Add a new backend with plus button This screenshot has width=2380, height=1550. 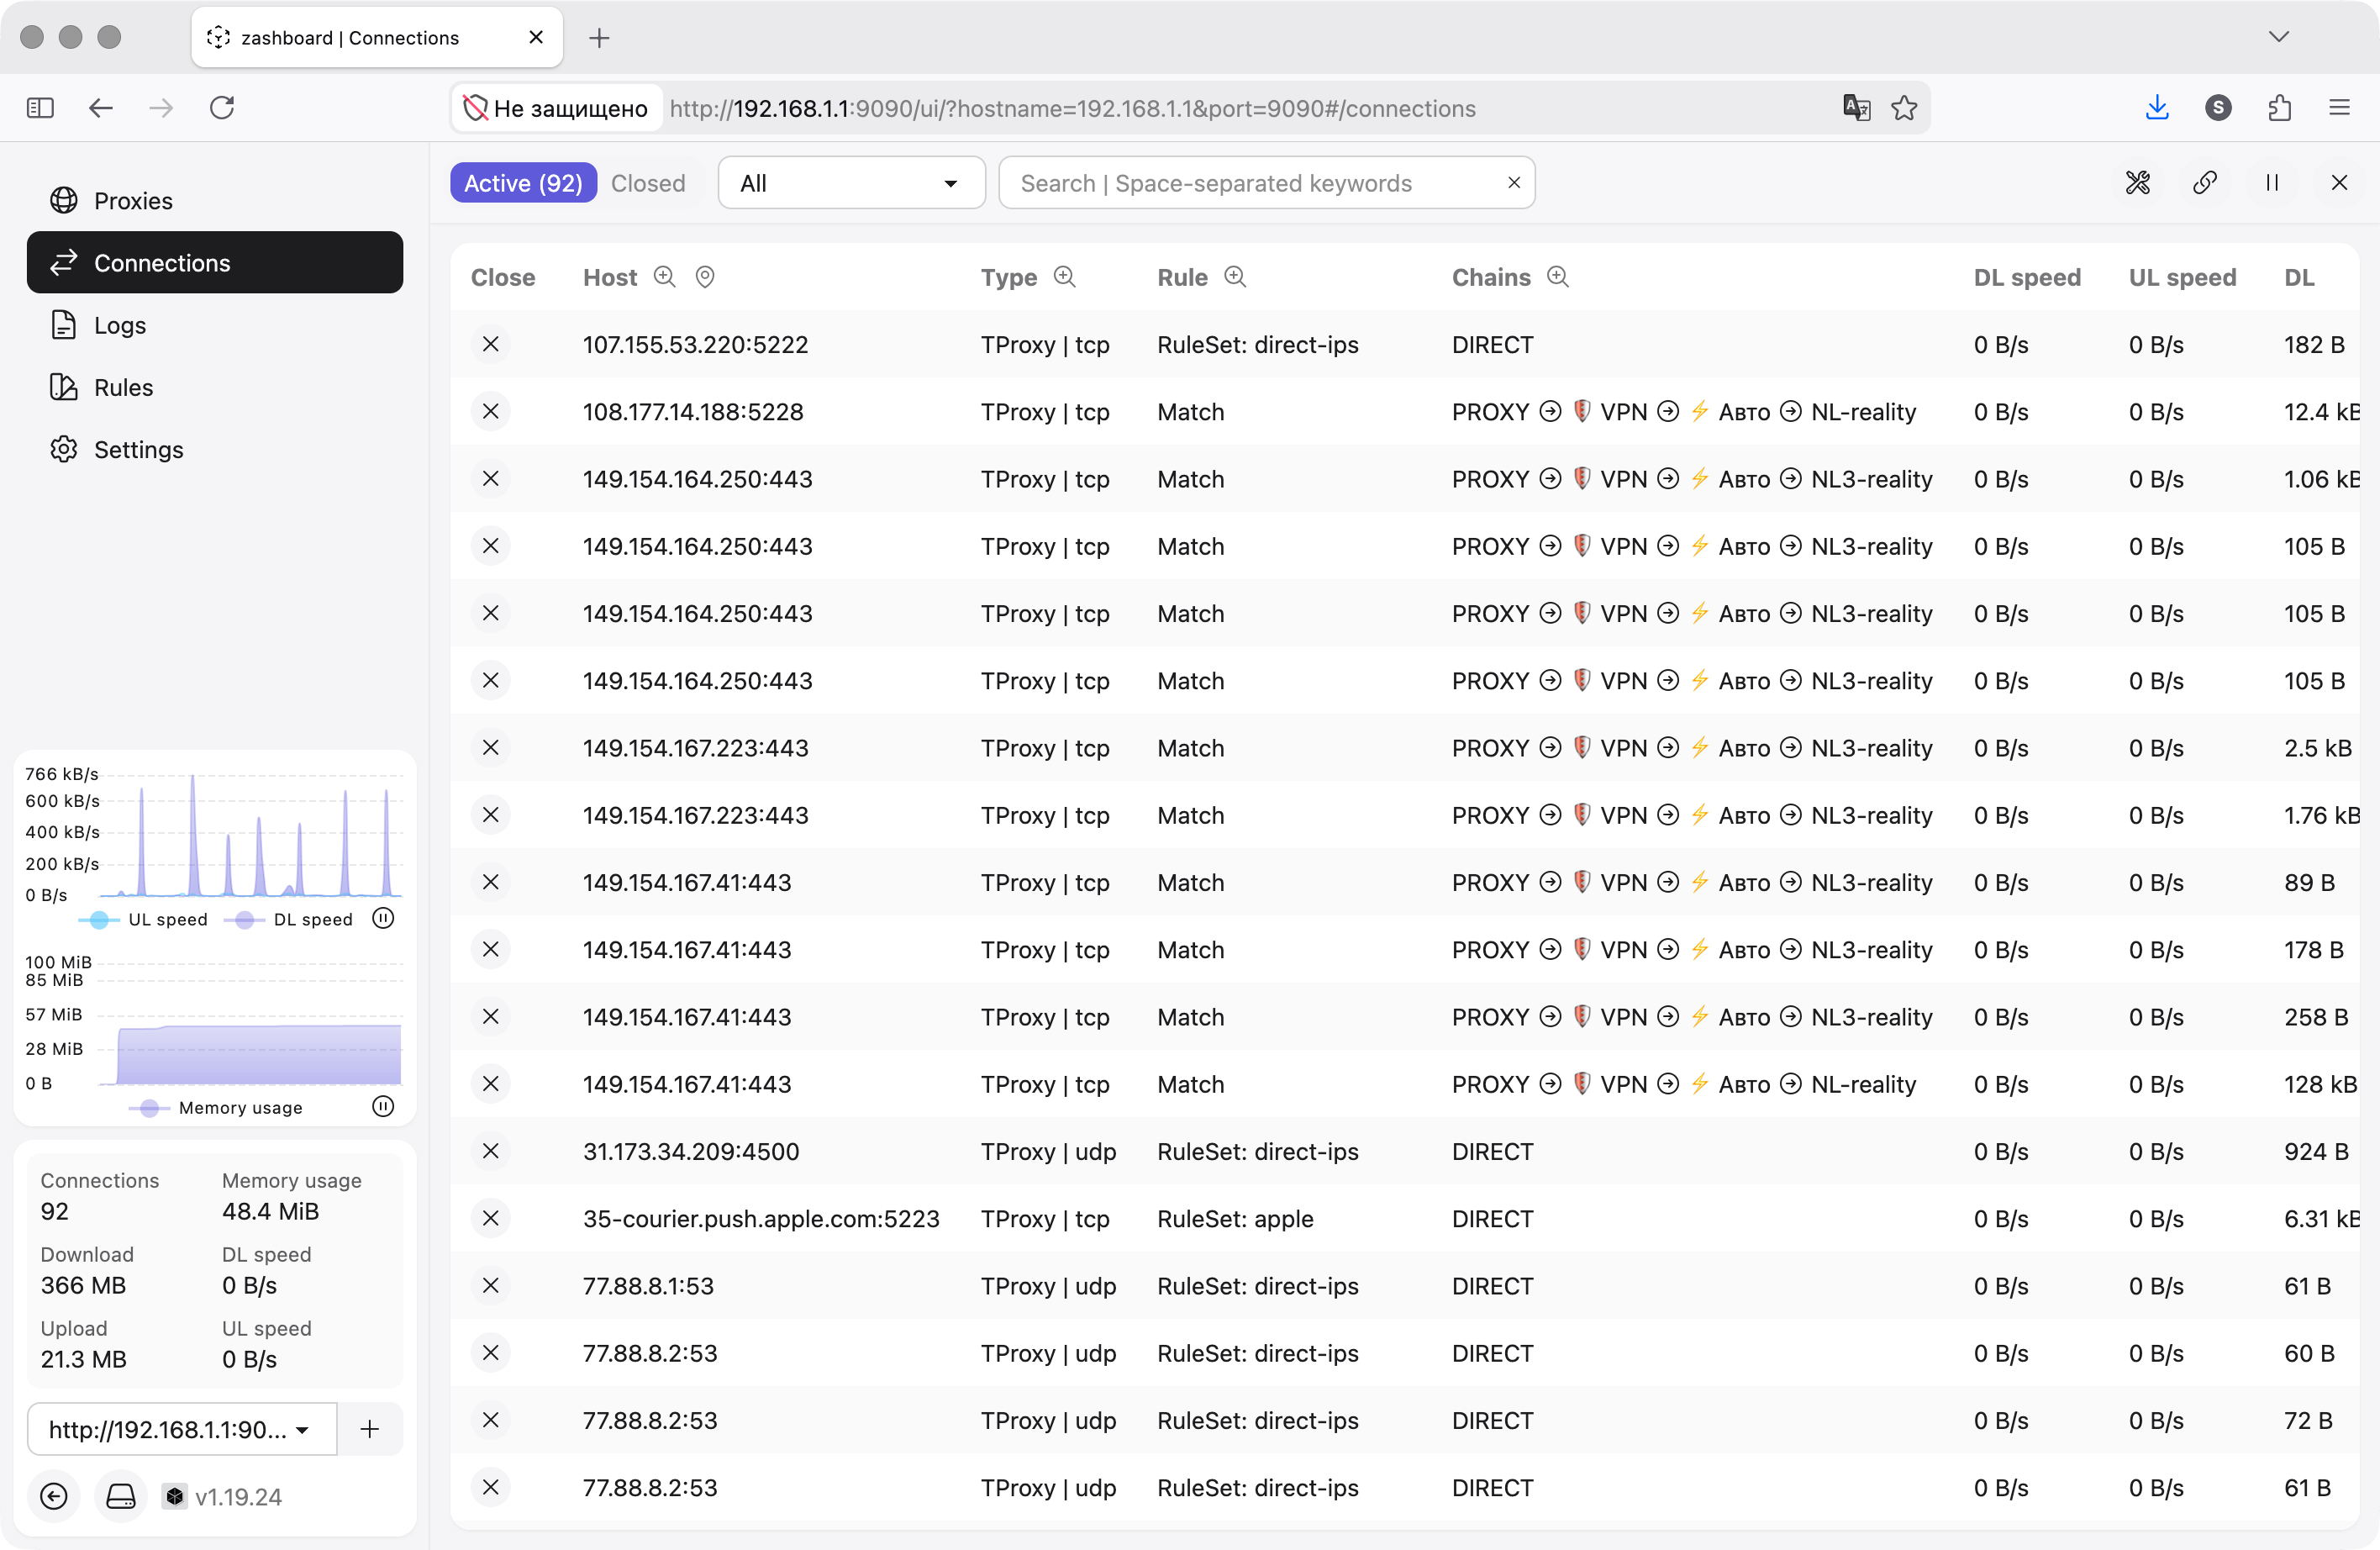tap(370, 1429)
